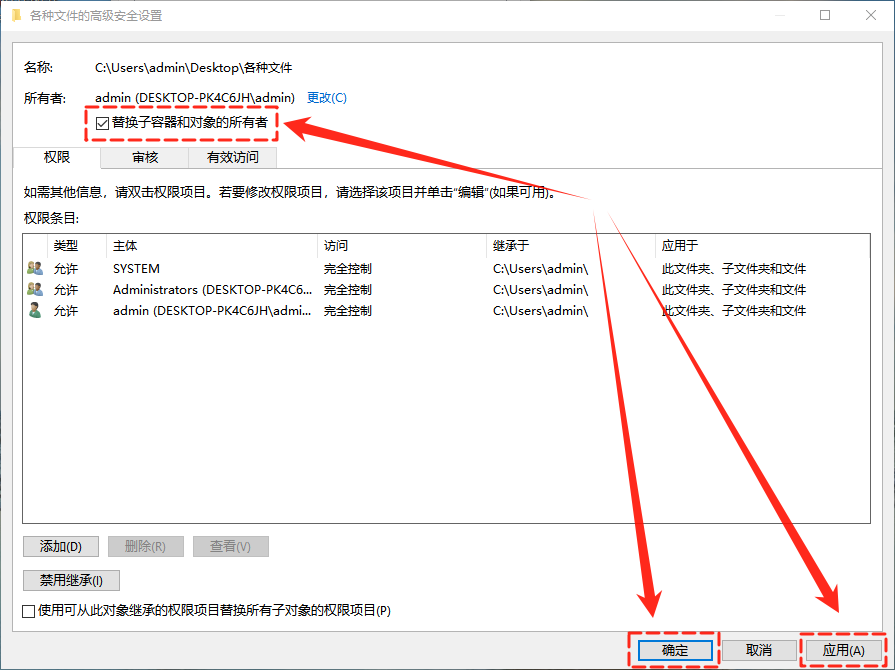
Task: 点击“确定”按钮
Action: pyautogui.click(x=675, y=649)
